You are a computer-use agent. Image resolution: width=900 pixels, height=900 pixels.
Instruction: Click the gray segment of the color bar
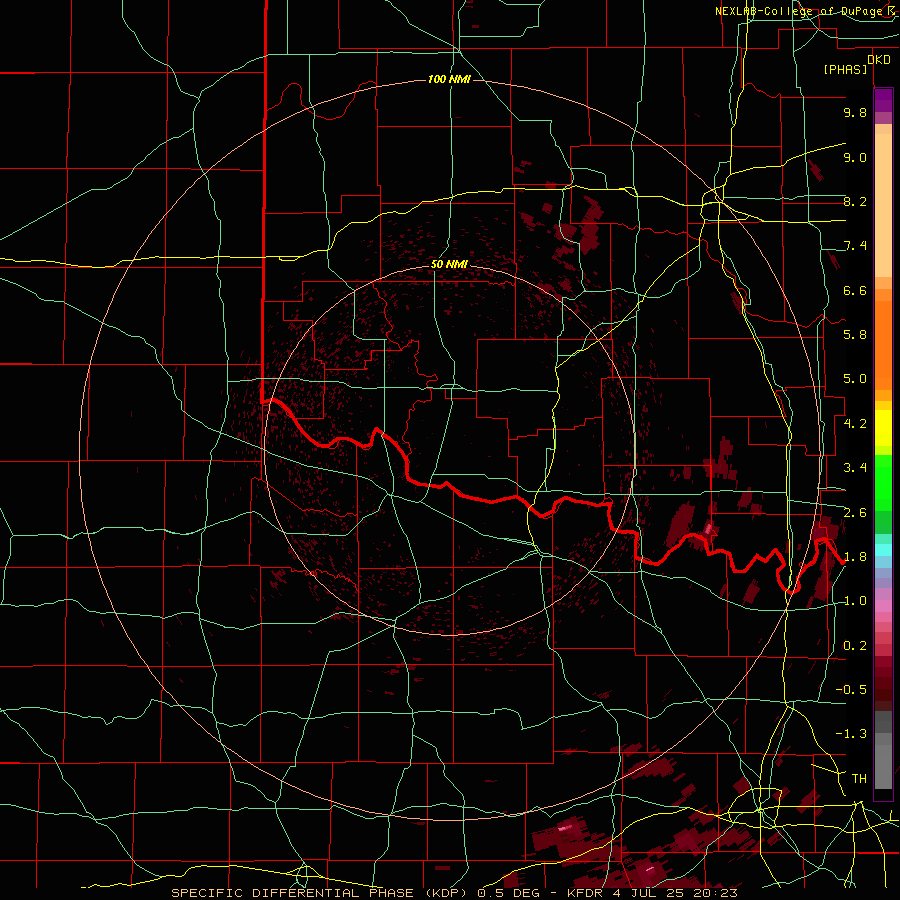[883, 750]
